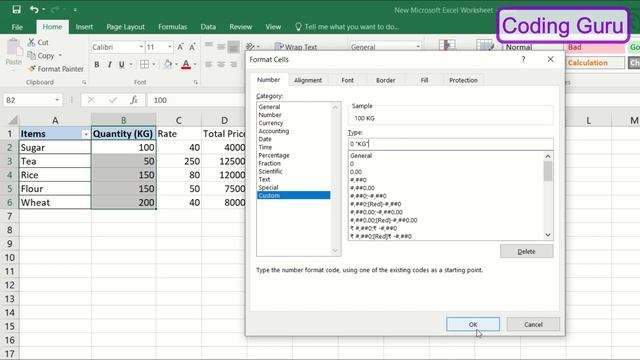Open the font name Calibri dropdown
The height and width of the screenshot is (360, 640).
[141, 47]
